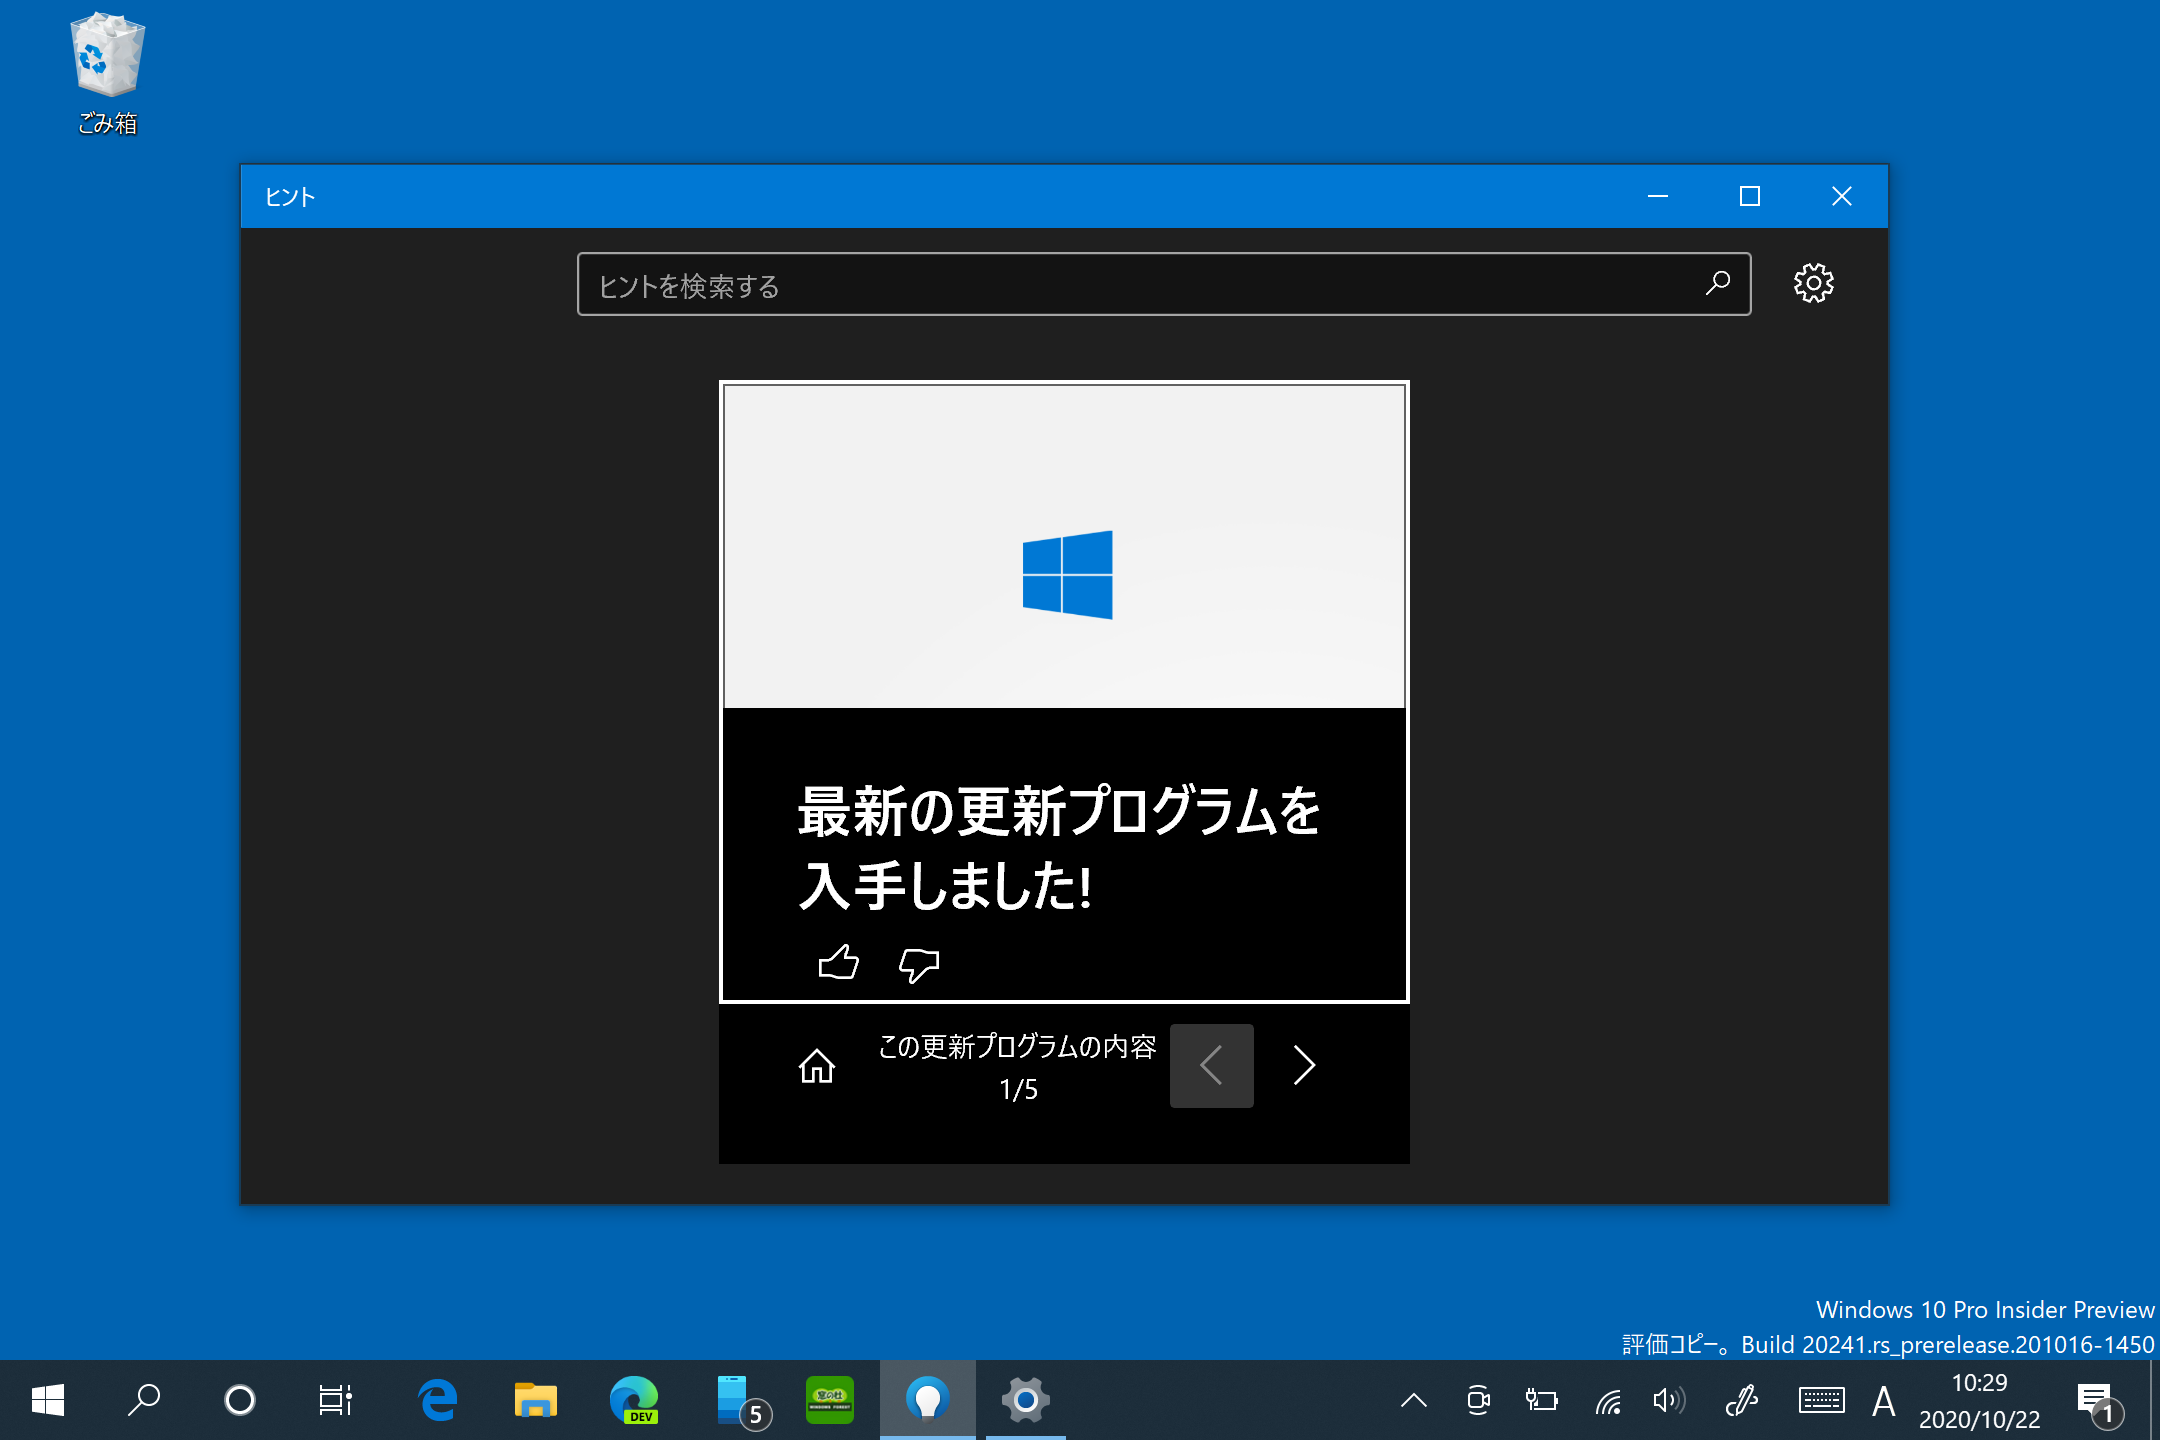This screenshot has height=1440, width=2160.
Task: Give a thumbs up to the current tip
Action: tap(838, 963)
